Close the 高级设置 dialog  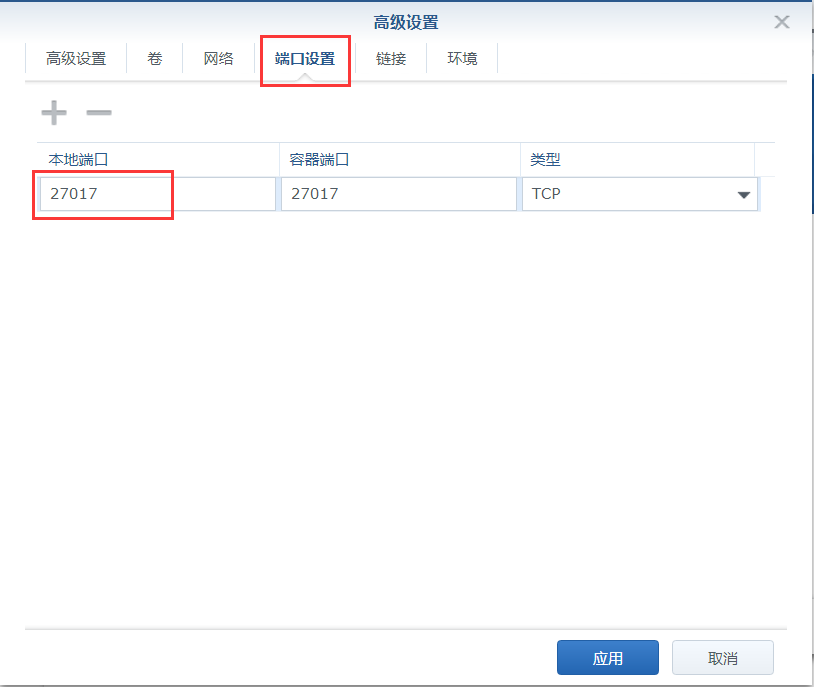[781, 21]
